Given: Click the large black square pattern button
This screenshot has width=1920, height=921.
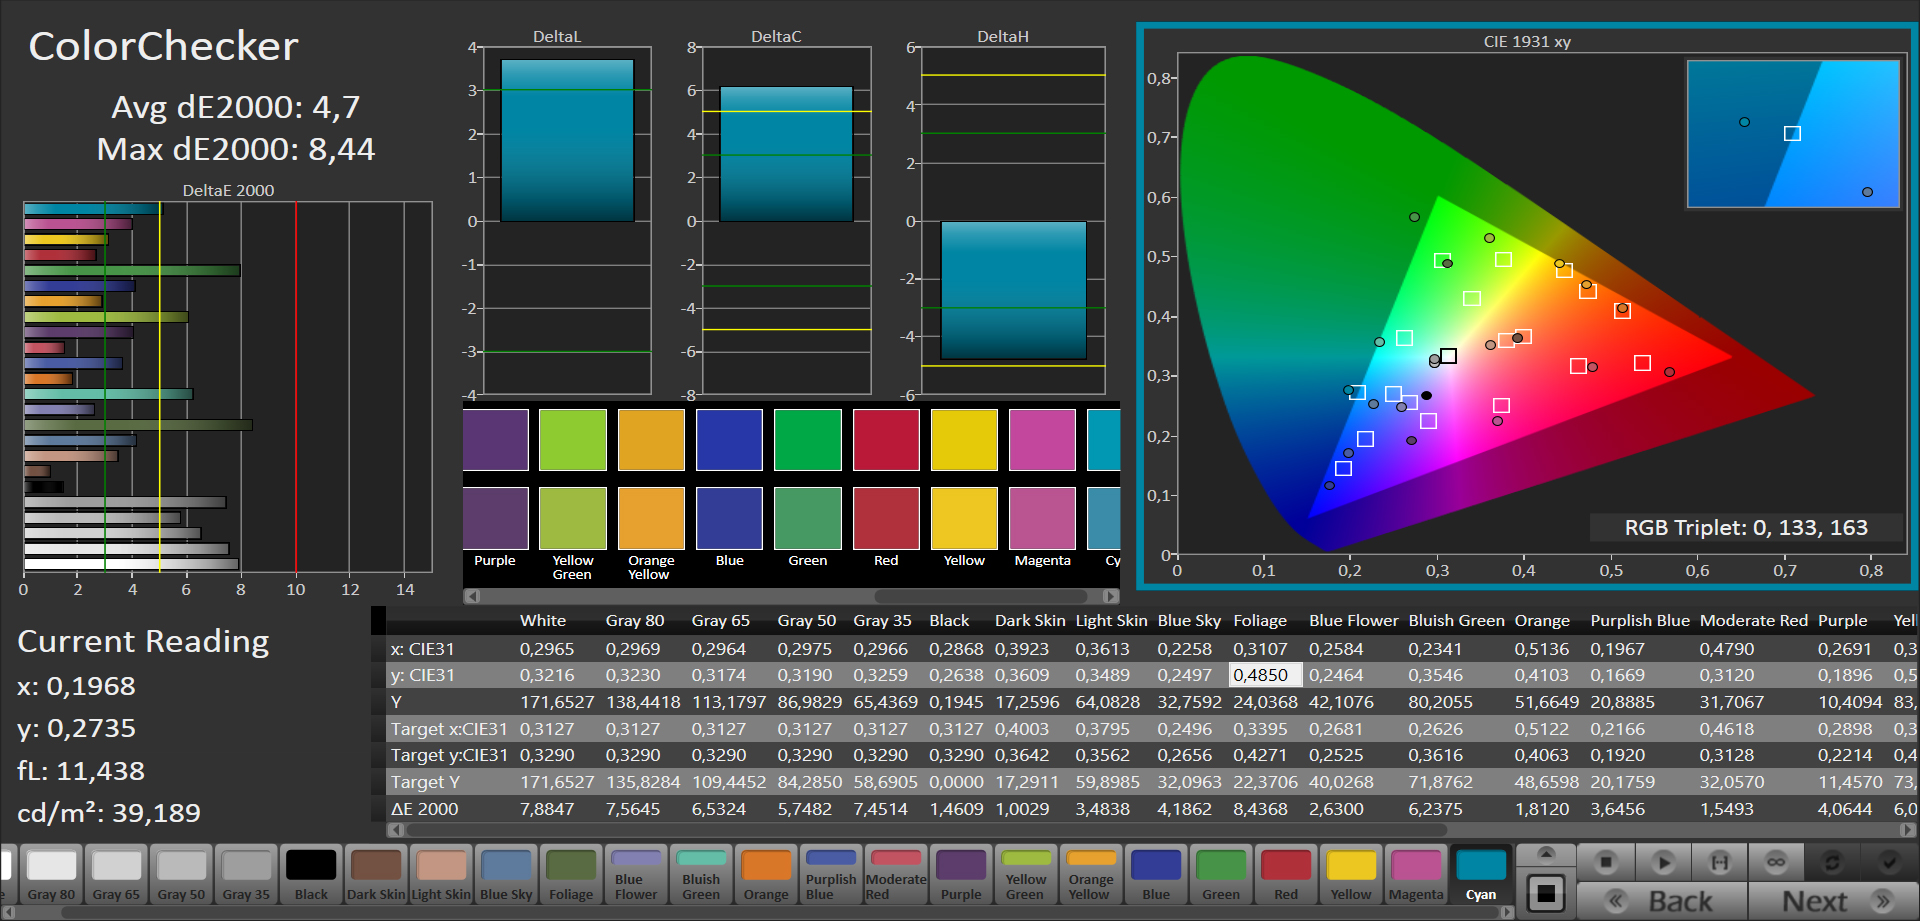Looking at the screenshot, I should coord(1546,892).
